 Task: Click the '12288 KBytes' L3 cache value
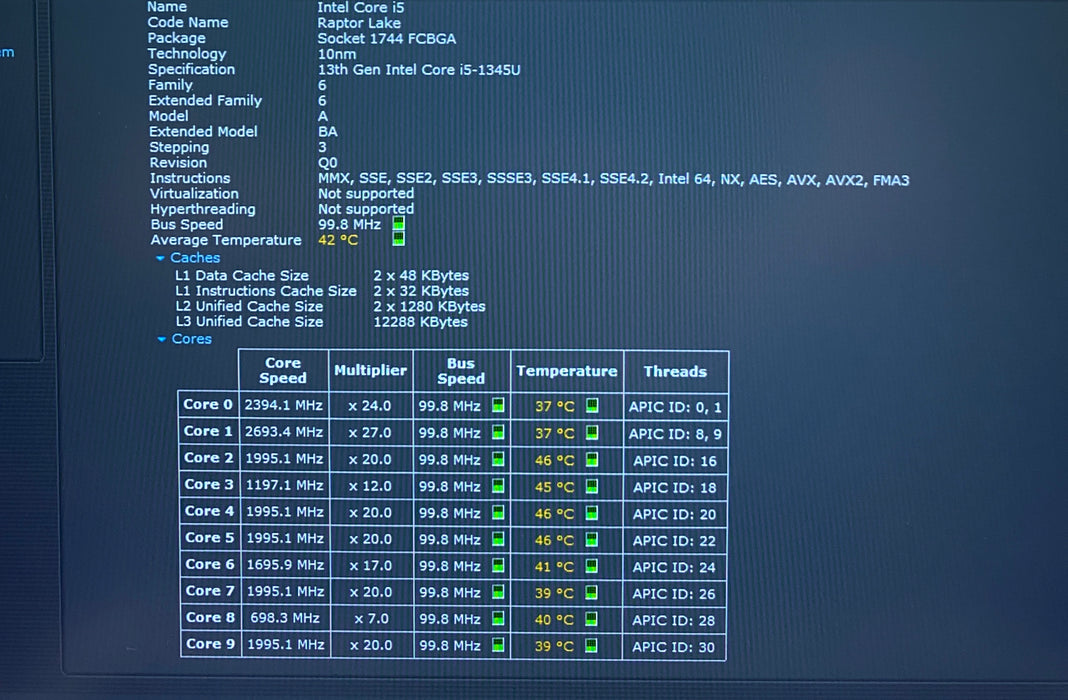point(420,322)
